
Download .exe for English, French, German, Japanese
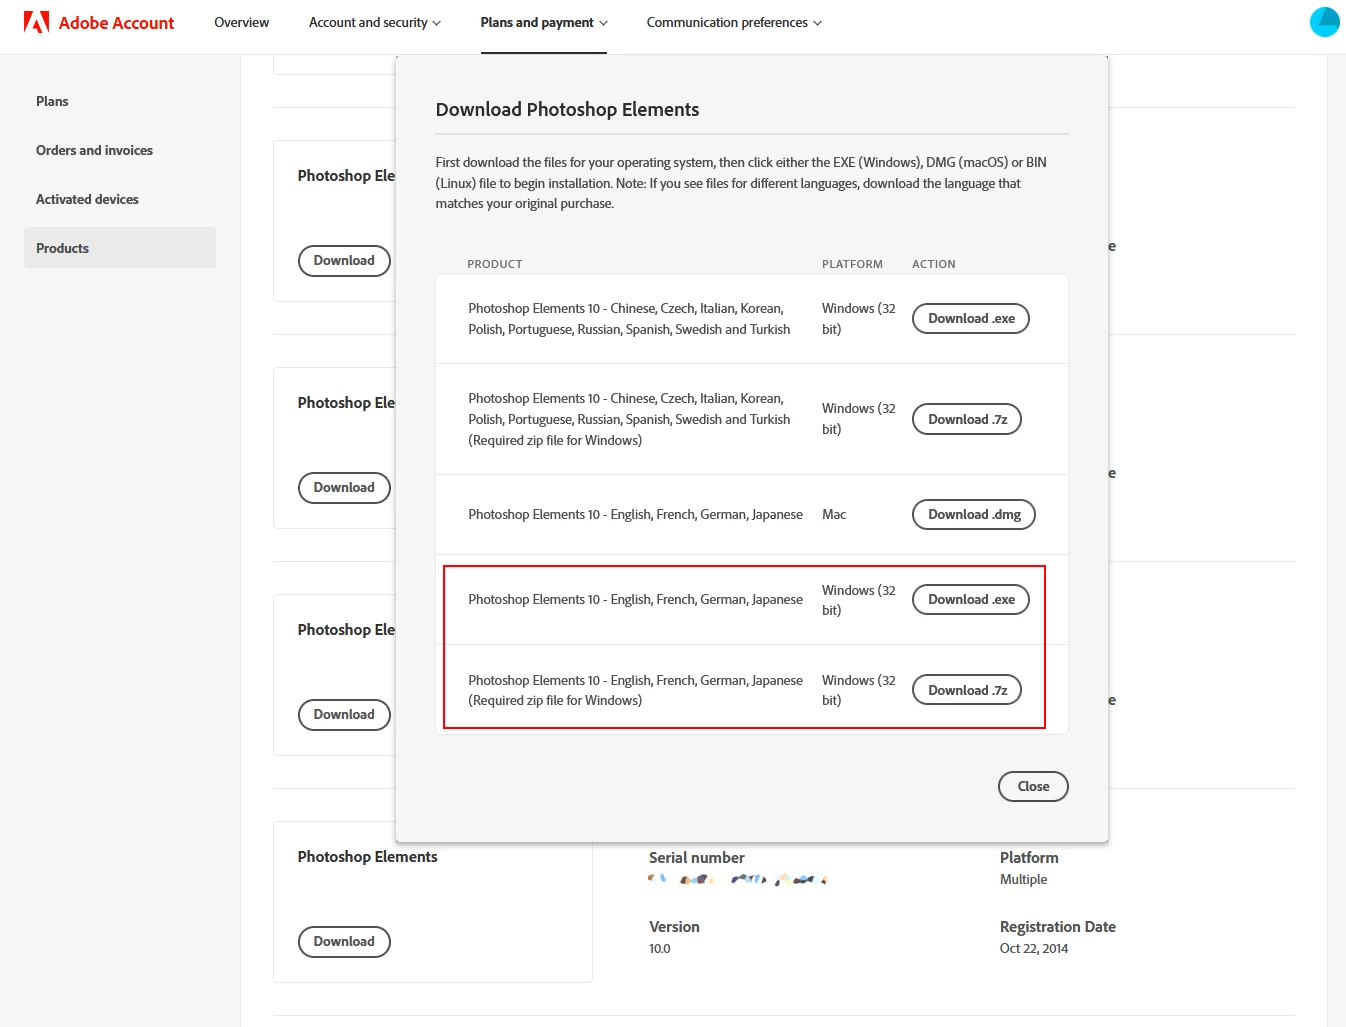[971, 600]
